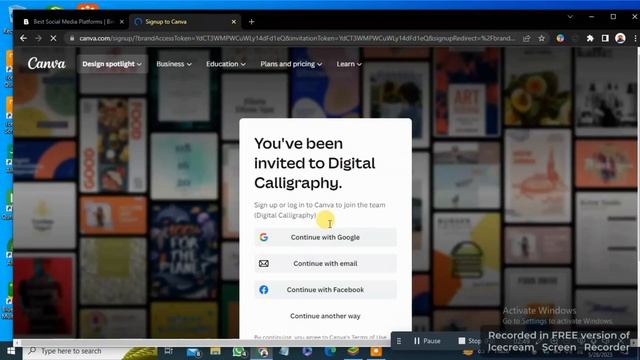Choose Continue with Facebook
Viewport: 640px width, 360px height.
[x=325, y=290]
